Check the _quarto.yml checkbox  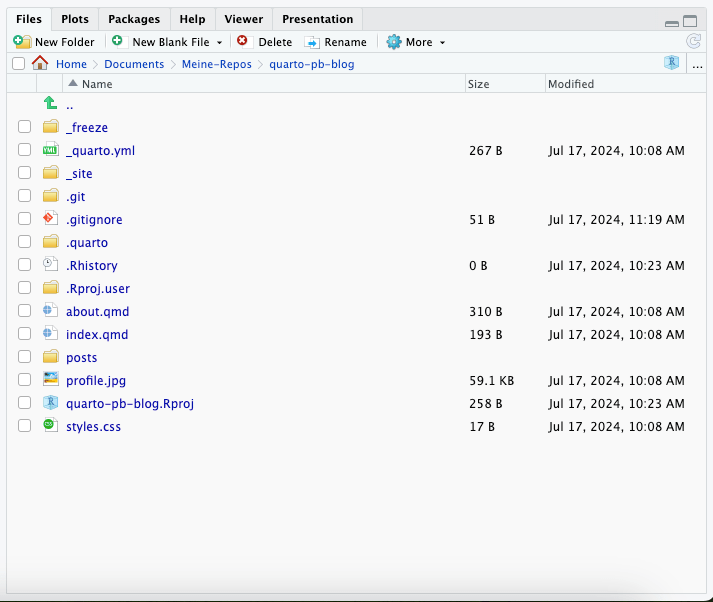click(25, 150)
